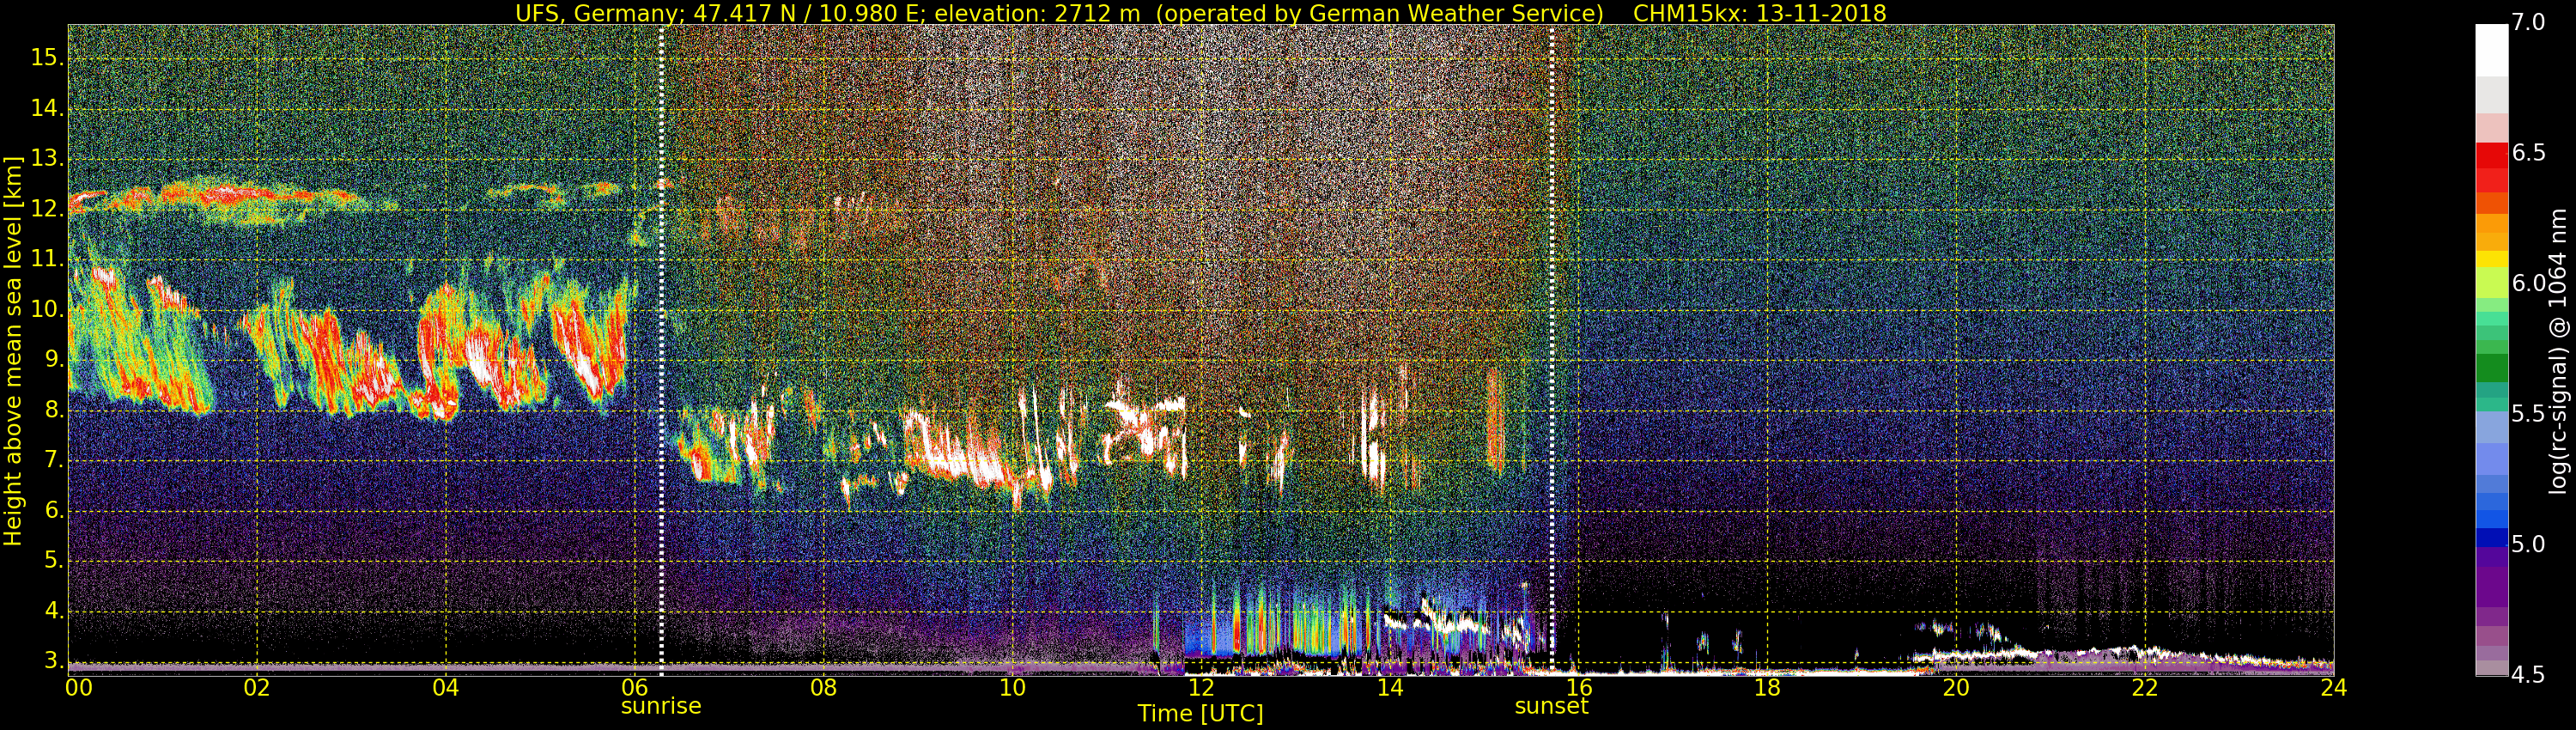2576x730 pixels.
Task: Click the '06' time axis tick label
Action: coord(635,688)
